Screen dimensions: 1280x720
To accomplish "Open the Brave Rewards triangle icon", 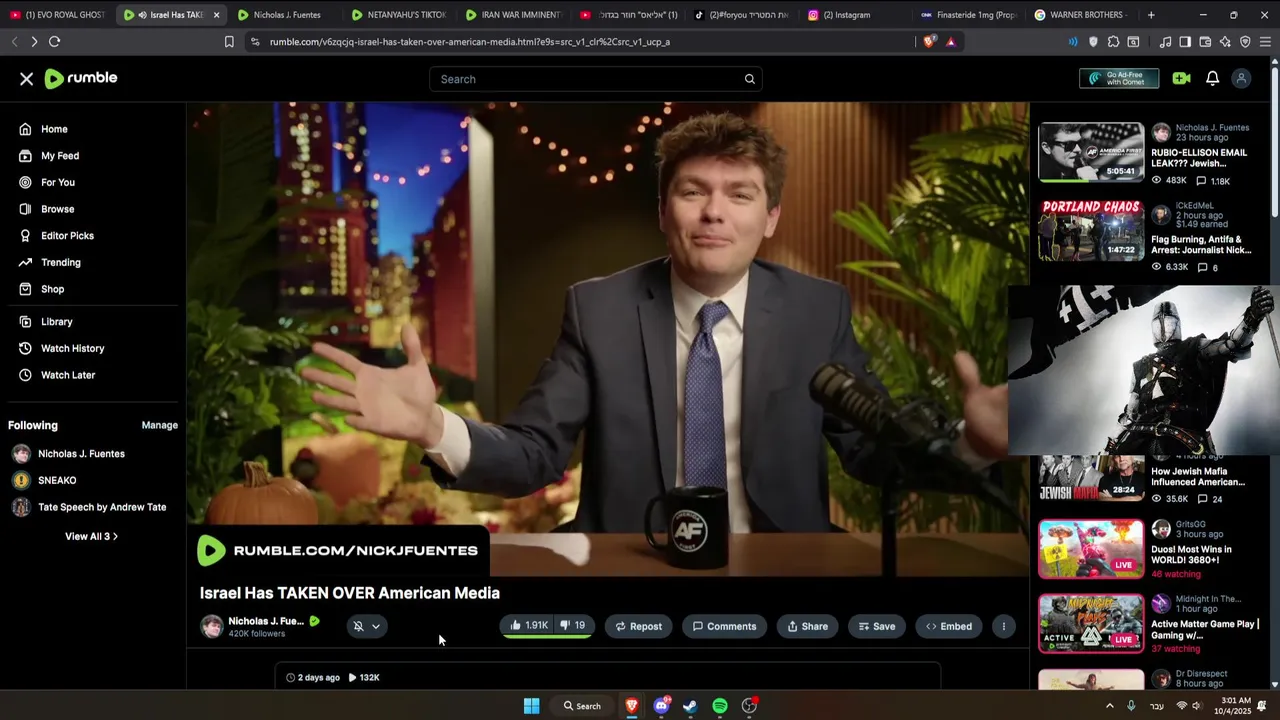I will (x=950, y=42).
